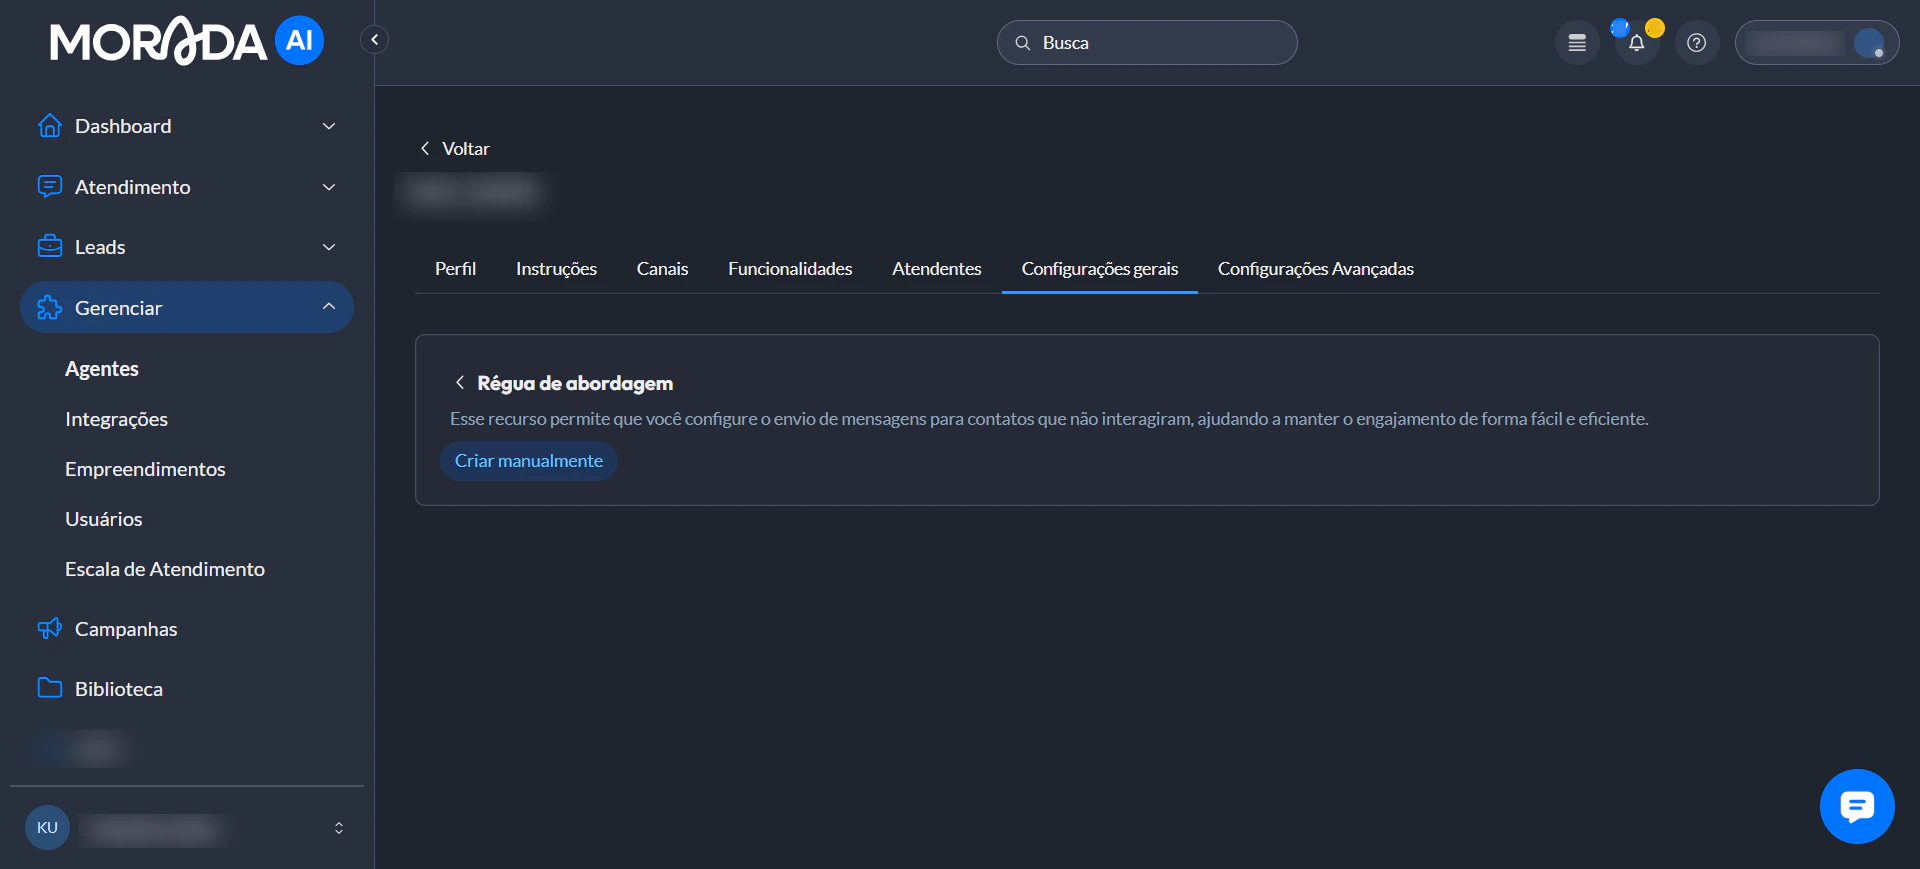This screenshot has width=1920, height=869.
Task: Open notifications bell
Action: click(1637, 43)
